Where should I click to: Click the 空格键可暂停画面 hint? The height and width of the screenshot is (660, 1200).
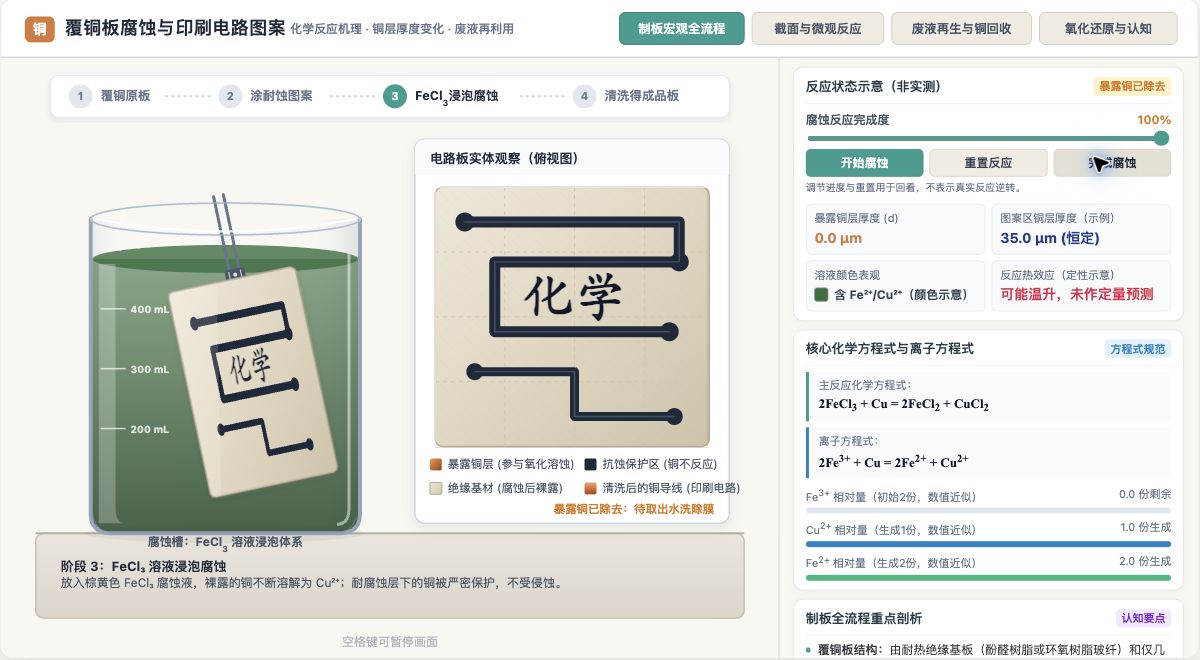pyautogui.click(x=390, y=641)
